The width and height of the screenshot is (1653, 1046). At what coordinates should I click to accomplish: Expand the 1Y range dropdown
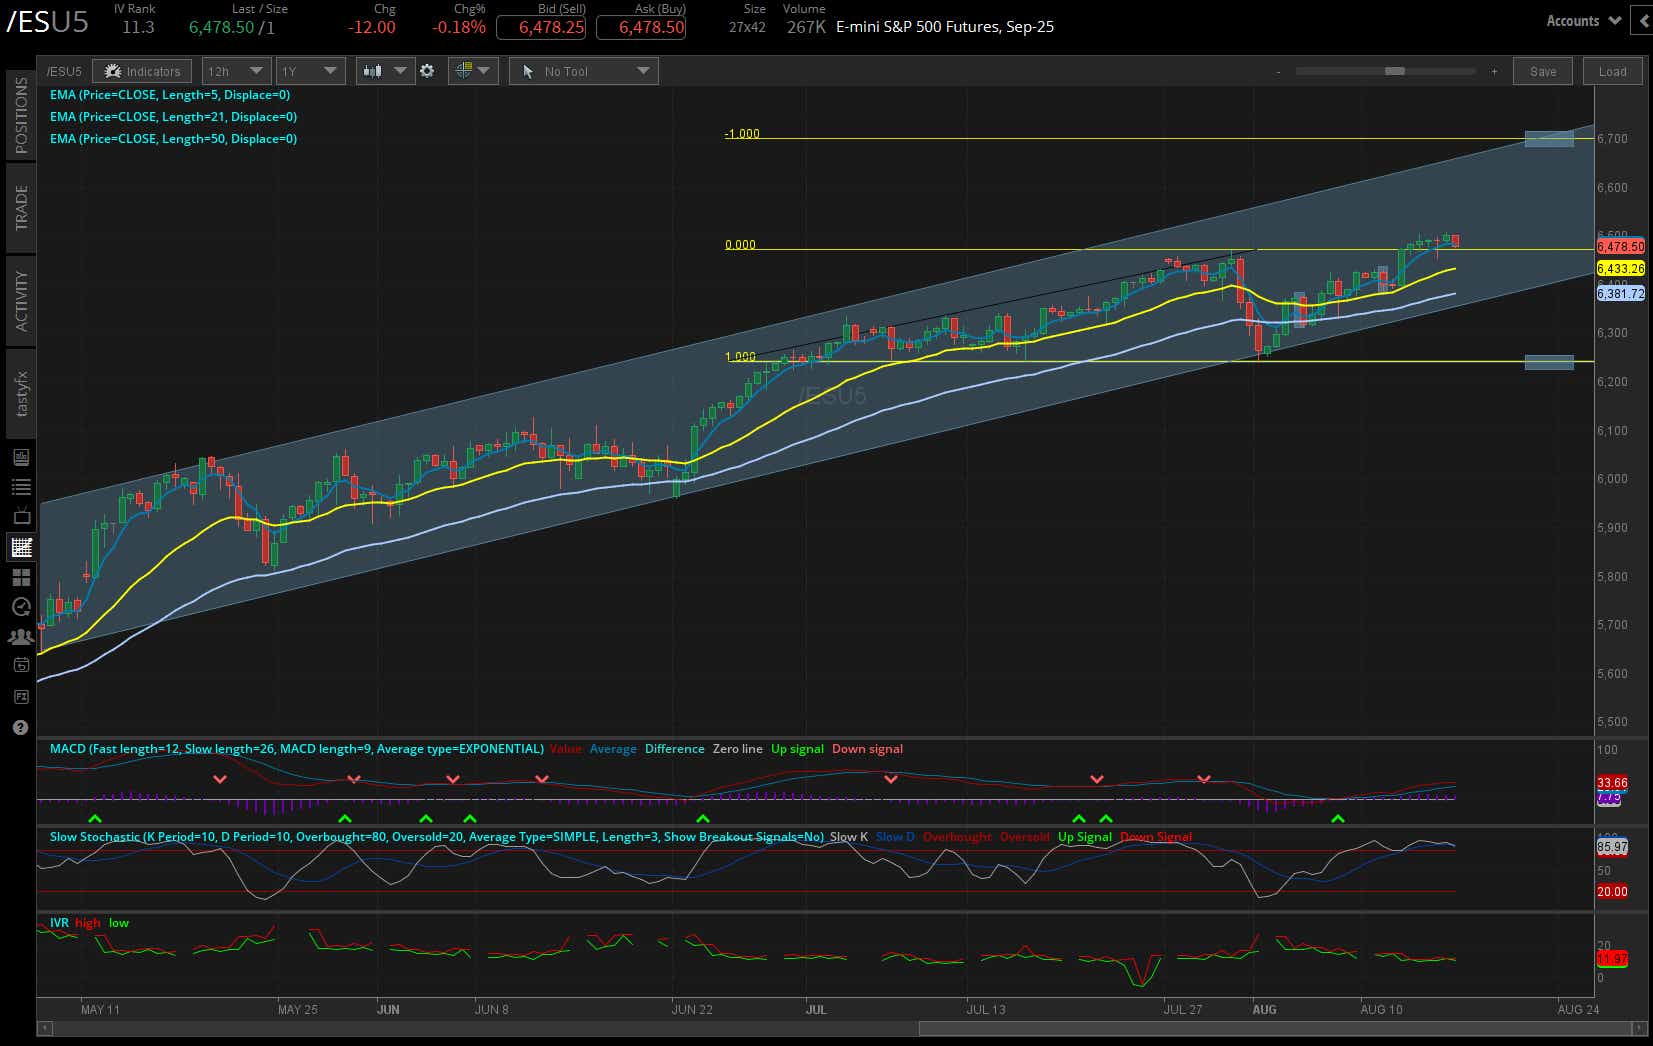click(x=310, y=70)
